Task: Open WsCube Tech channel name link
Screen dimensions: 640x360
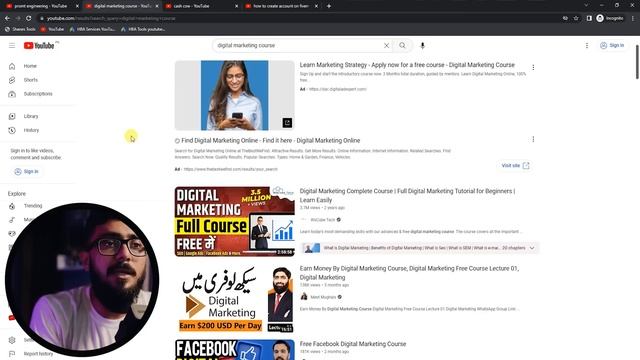Action: click(x=322, y=220)
